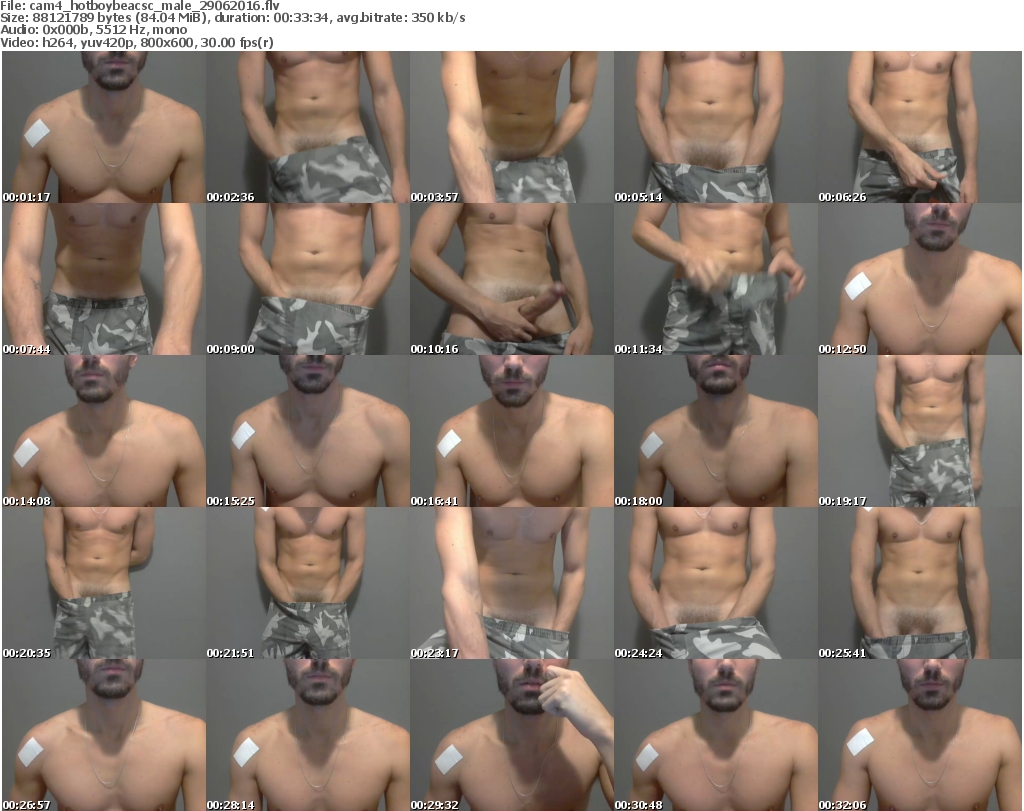Click the 'Audio: 0x000b, 5512 Hz, mono' line
This screenshot has height=811, width=1024.
click(94, 30)
